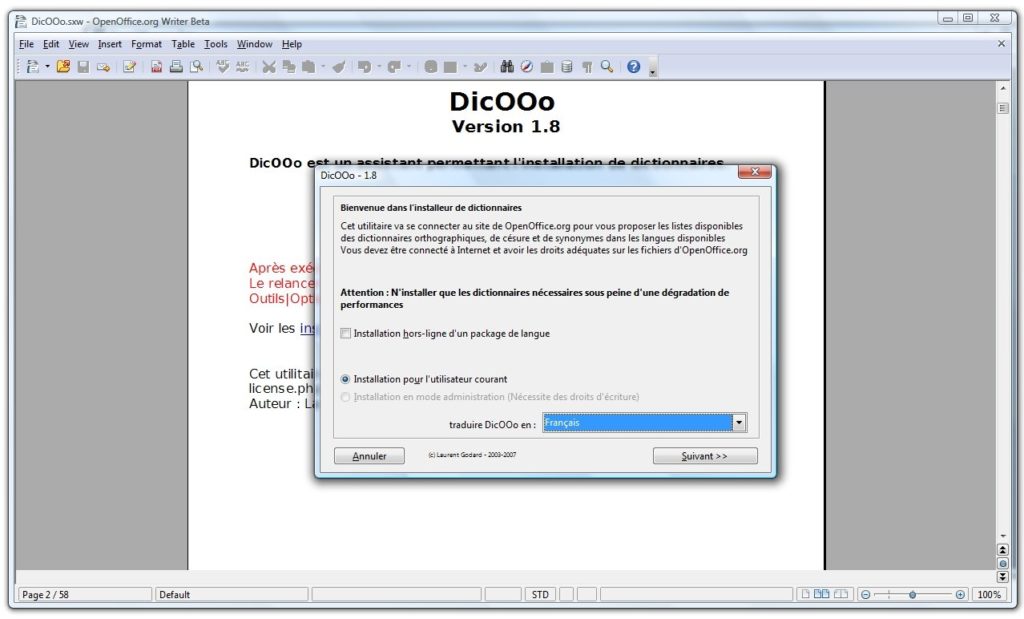
Task: Expand the Table insert dropdown arrow
Action: point(464,67)
